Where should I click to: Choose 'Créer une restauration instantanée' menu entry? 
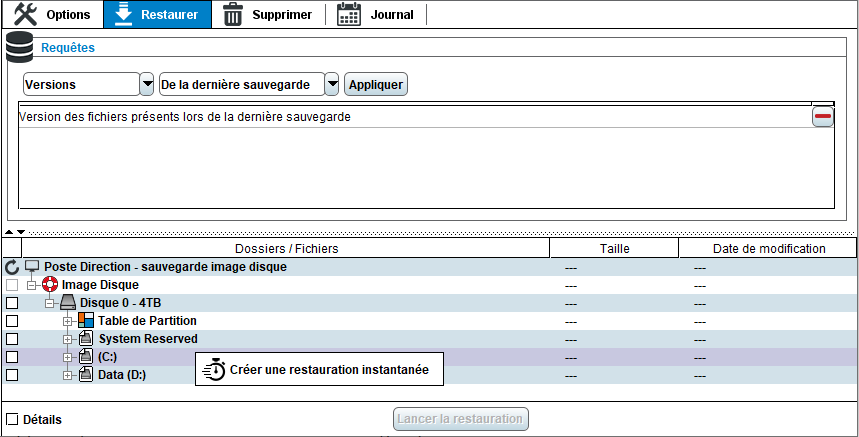(x=319, y=369)
